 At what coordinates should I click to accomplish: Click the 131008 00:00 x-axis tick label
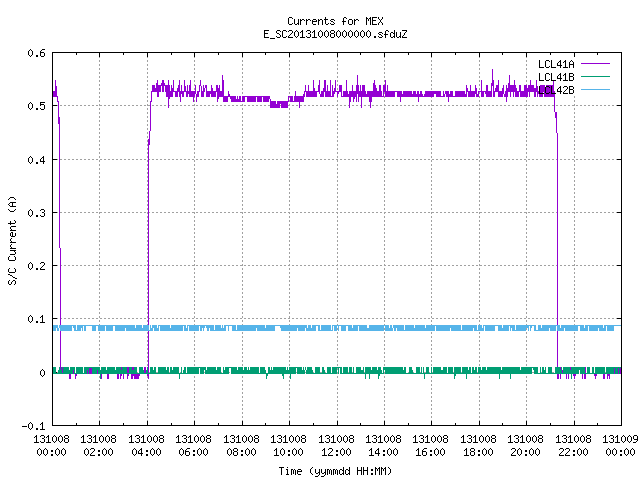pyautogui.click(x=51, y=446)
